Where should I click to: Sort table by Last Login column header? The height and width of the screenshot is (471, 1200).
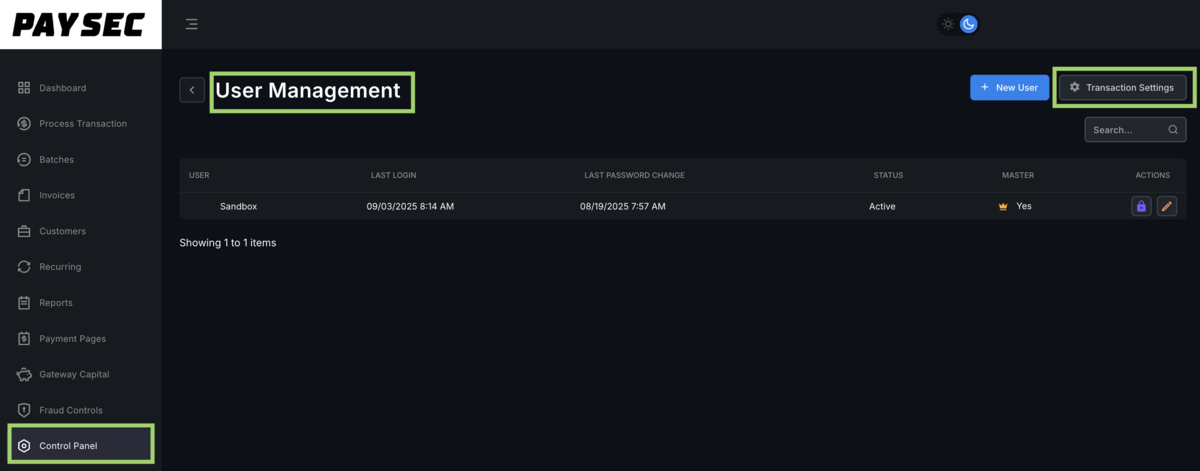point(393,175)
